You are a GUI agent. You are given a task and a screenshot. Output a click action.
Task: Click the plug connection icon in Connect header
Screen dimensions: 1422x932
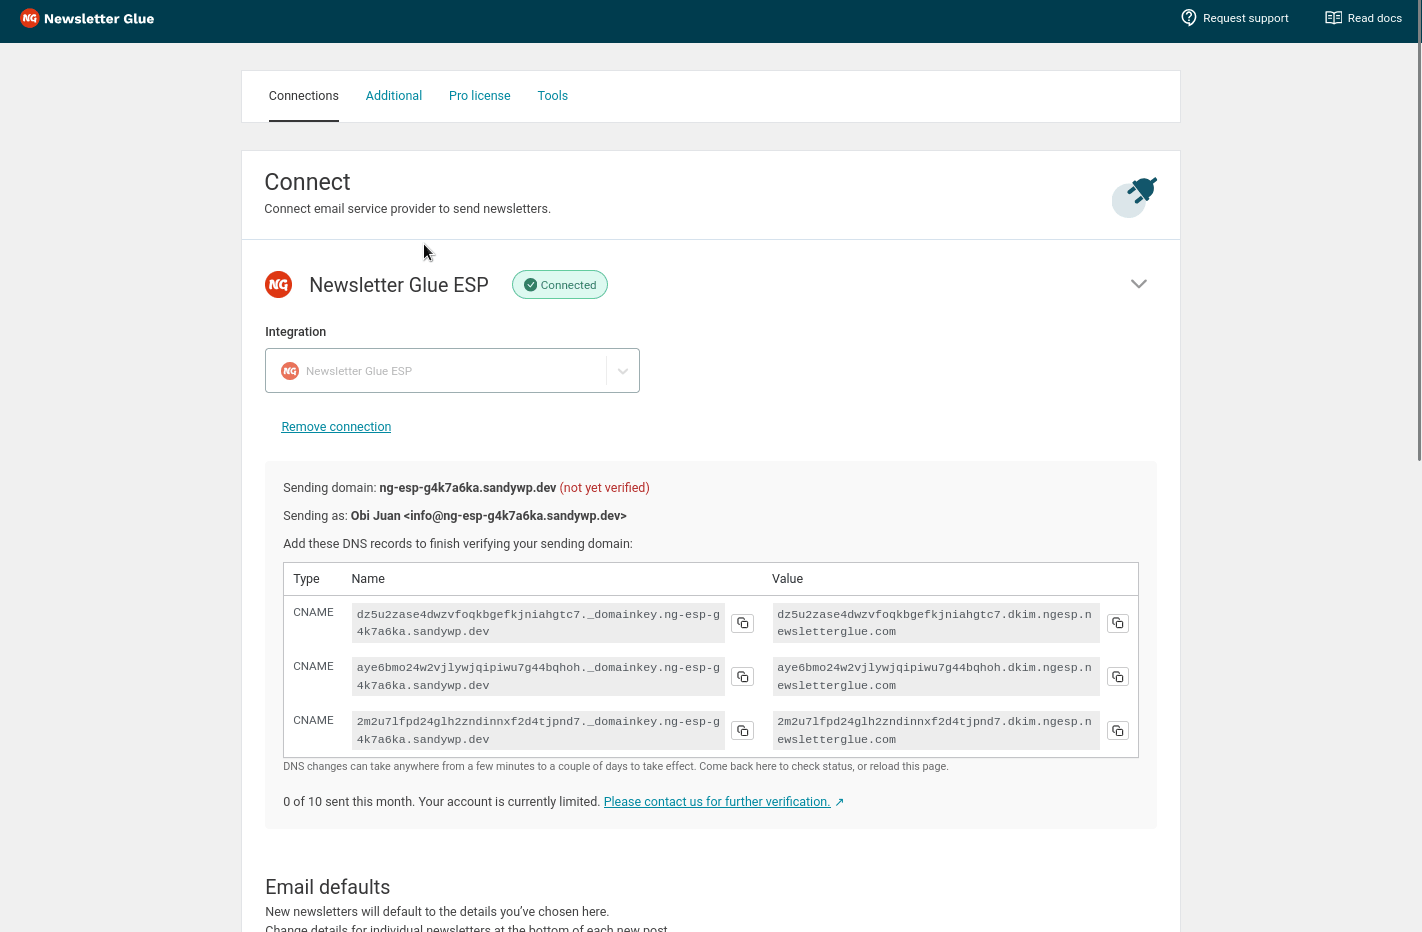click(1134, 196)
